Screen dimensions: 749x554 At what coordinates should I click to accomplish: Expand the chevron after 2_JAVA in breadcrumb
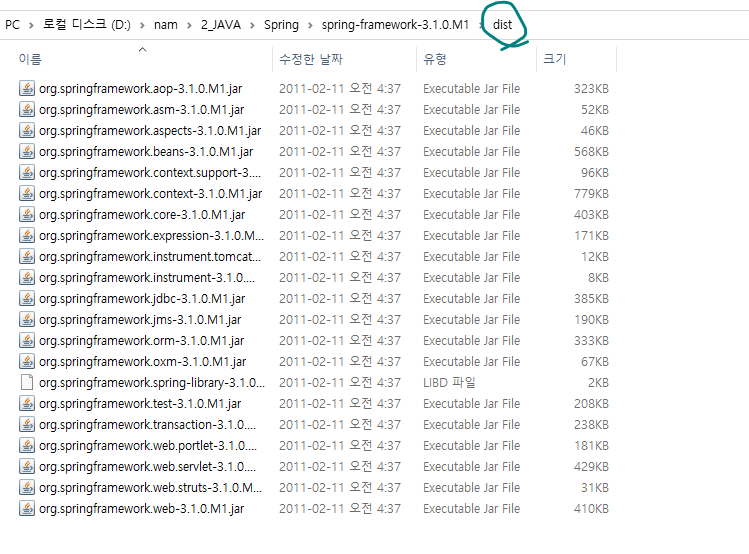pos(252,25)
